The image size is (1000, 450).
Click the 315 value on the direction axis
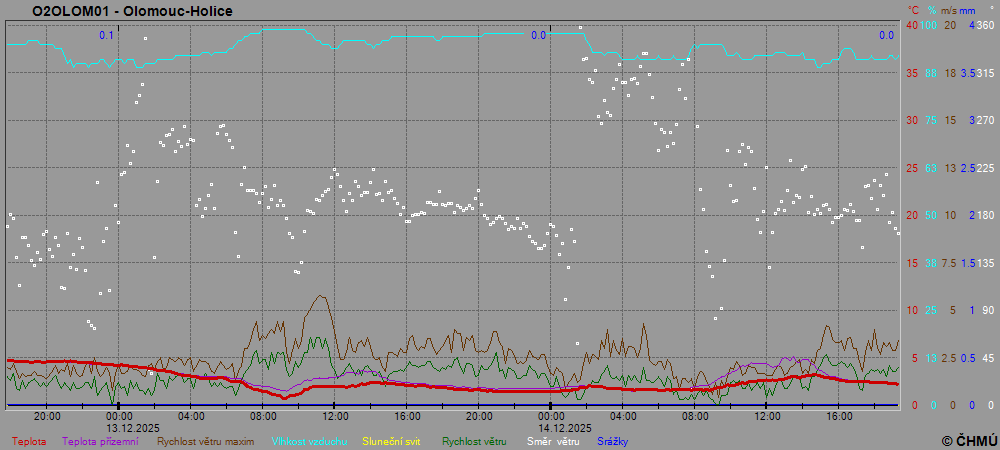[x=985, y=73]
